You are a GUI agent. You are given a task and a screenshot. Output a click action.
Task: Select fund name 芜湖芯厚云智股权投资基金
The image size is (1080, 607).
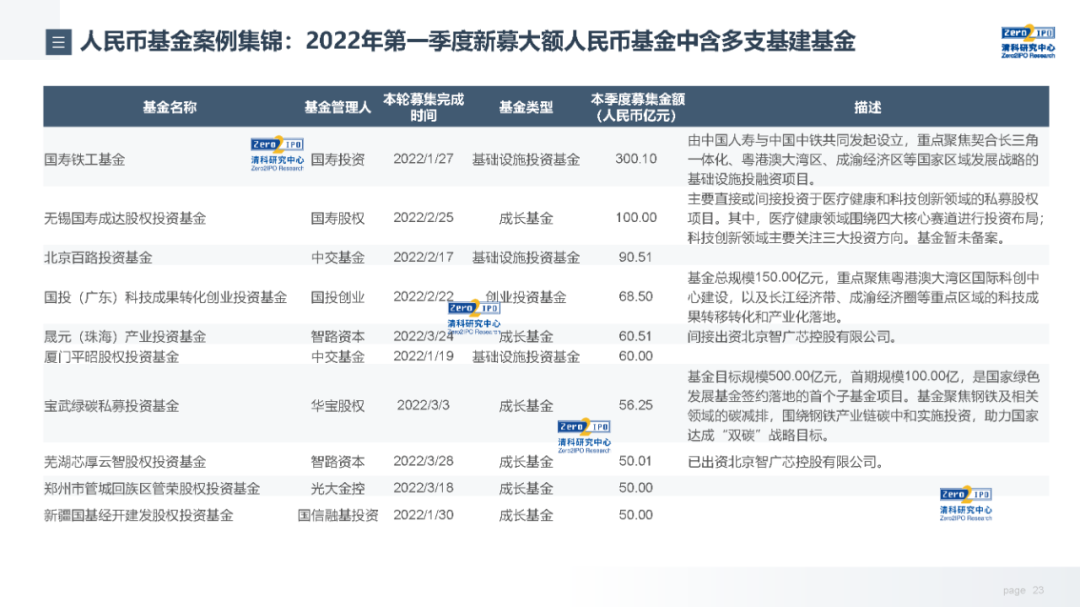[125, 462]
